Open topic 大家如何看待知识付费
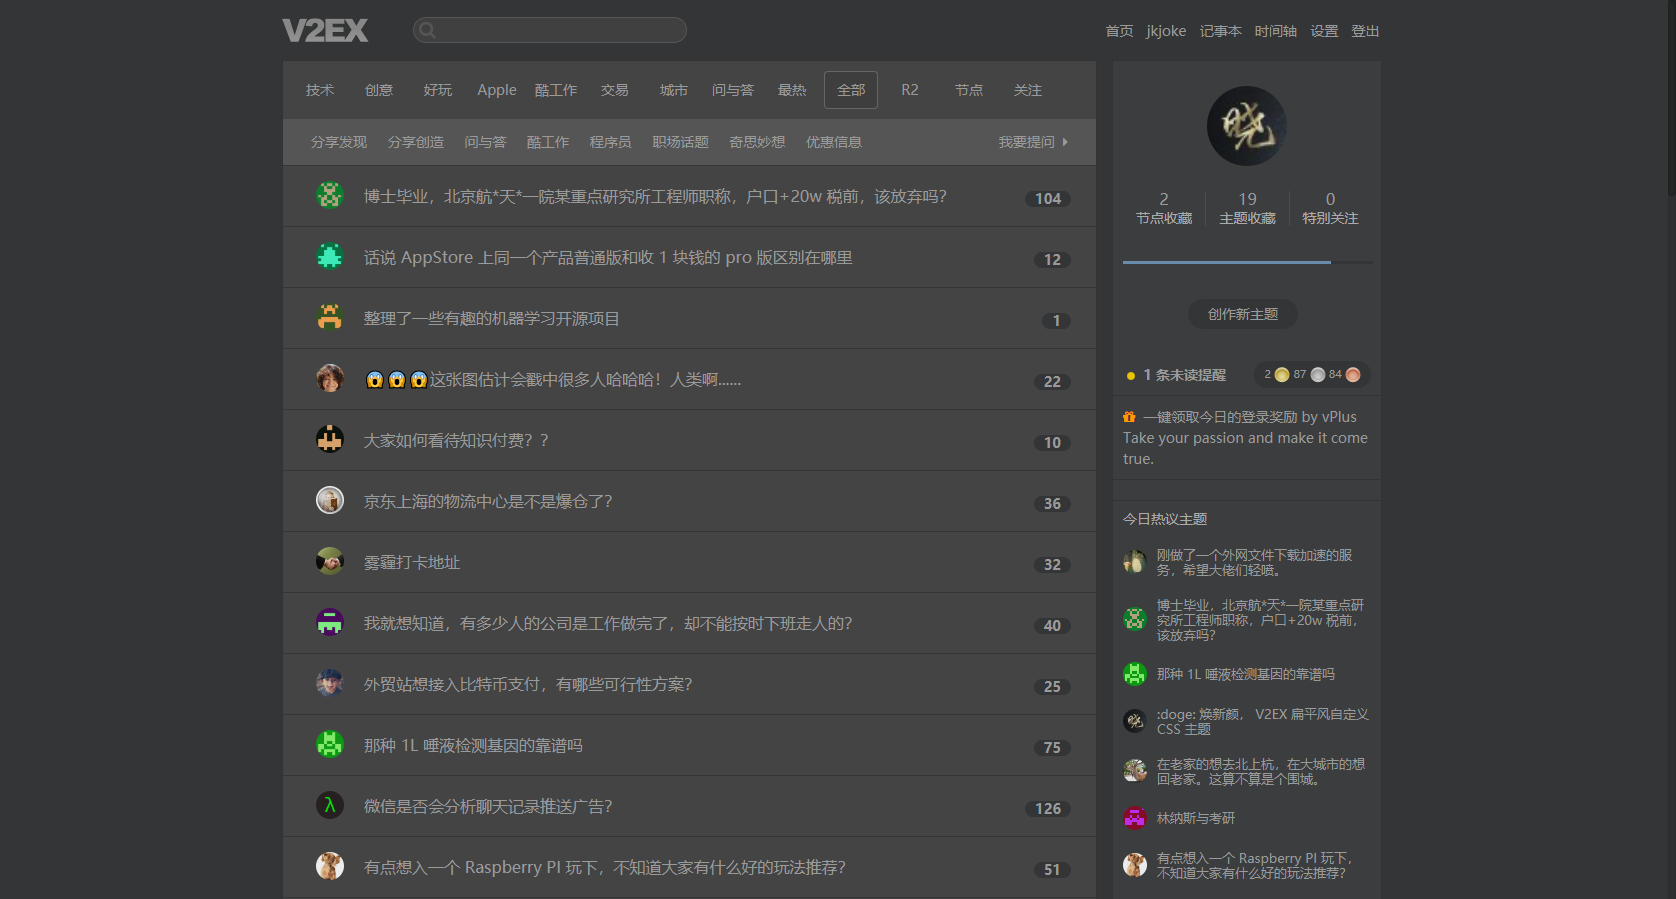1676x899 pixels. pyautogui.click(x=456, y=440)
